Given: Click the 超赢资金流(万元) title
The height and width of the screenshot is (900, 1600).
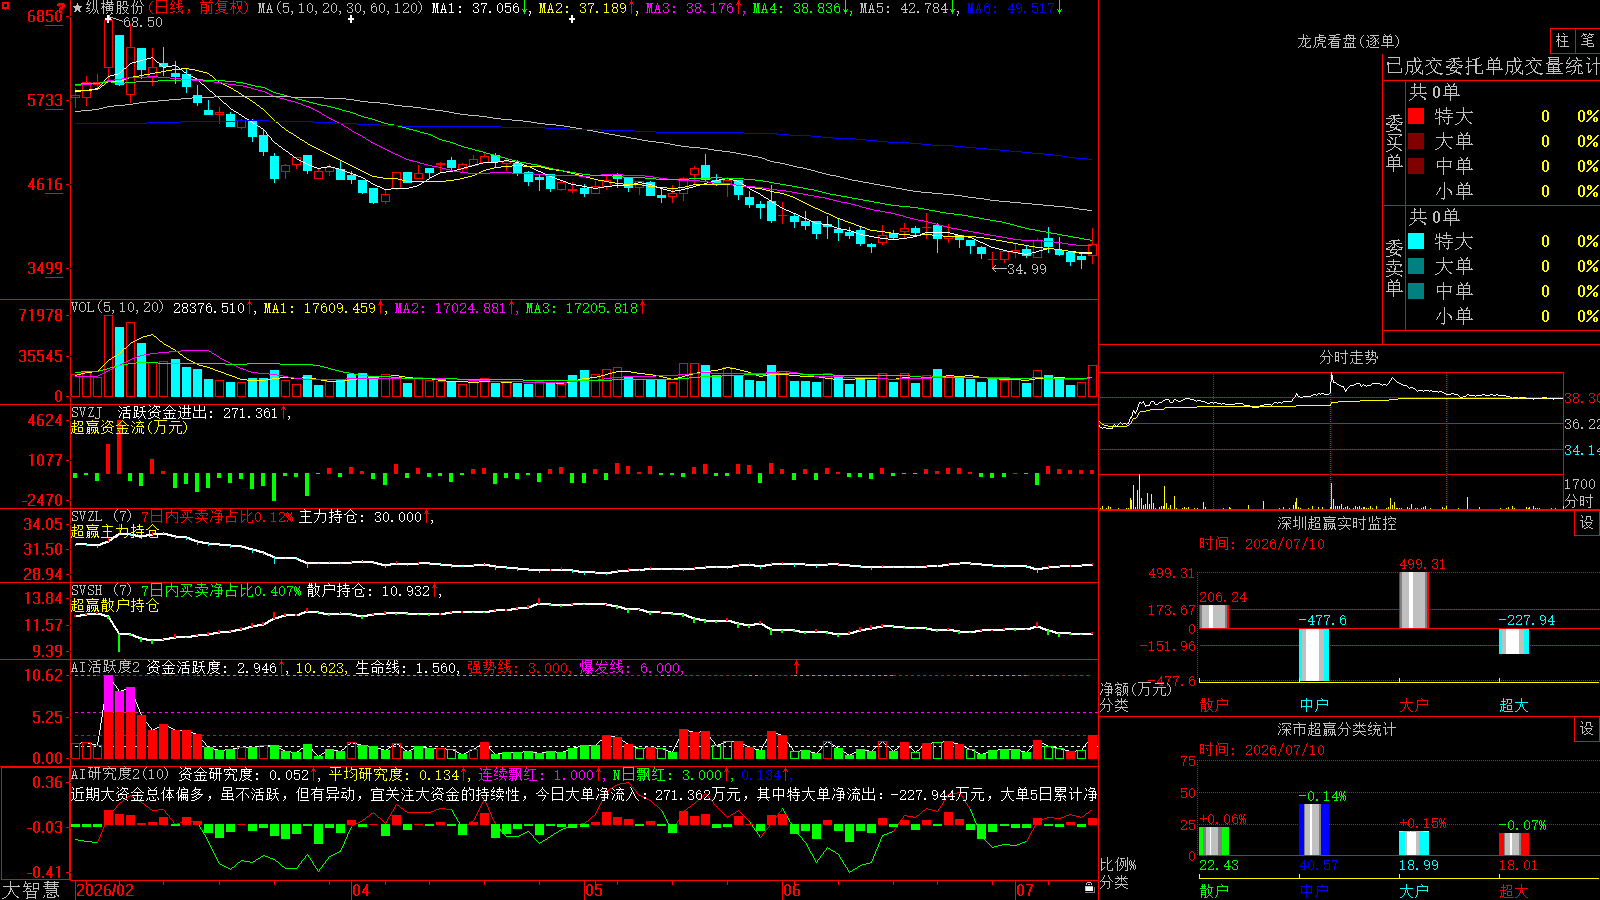Looking at the screenshot, I should click(x=129, y=427).
